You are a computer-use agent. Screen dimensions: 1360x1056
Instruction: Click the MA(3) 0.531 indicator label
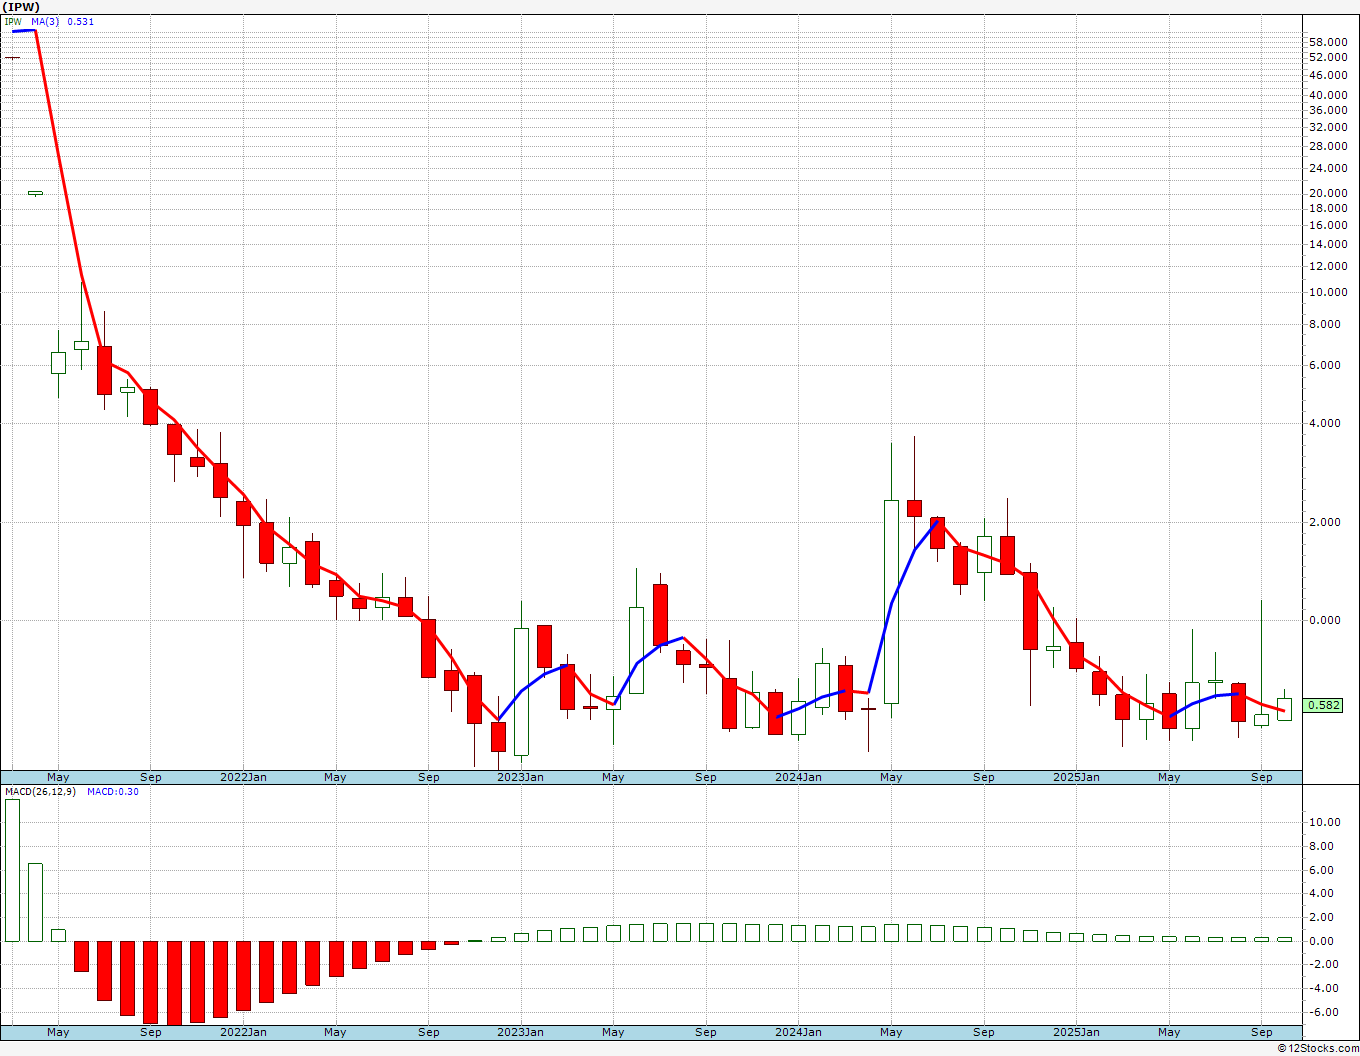point(62,21)
